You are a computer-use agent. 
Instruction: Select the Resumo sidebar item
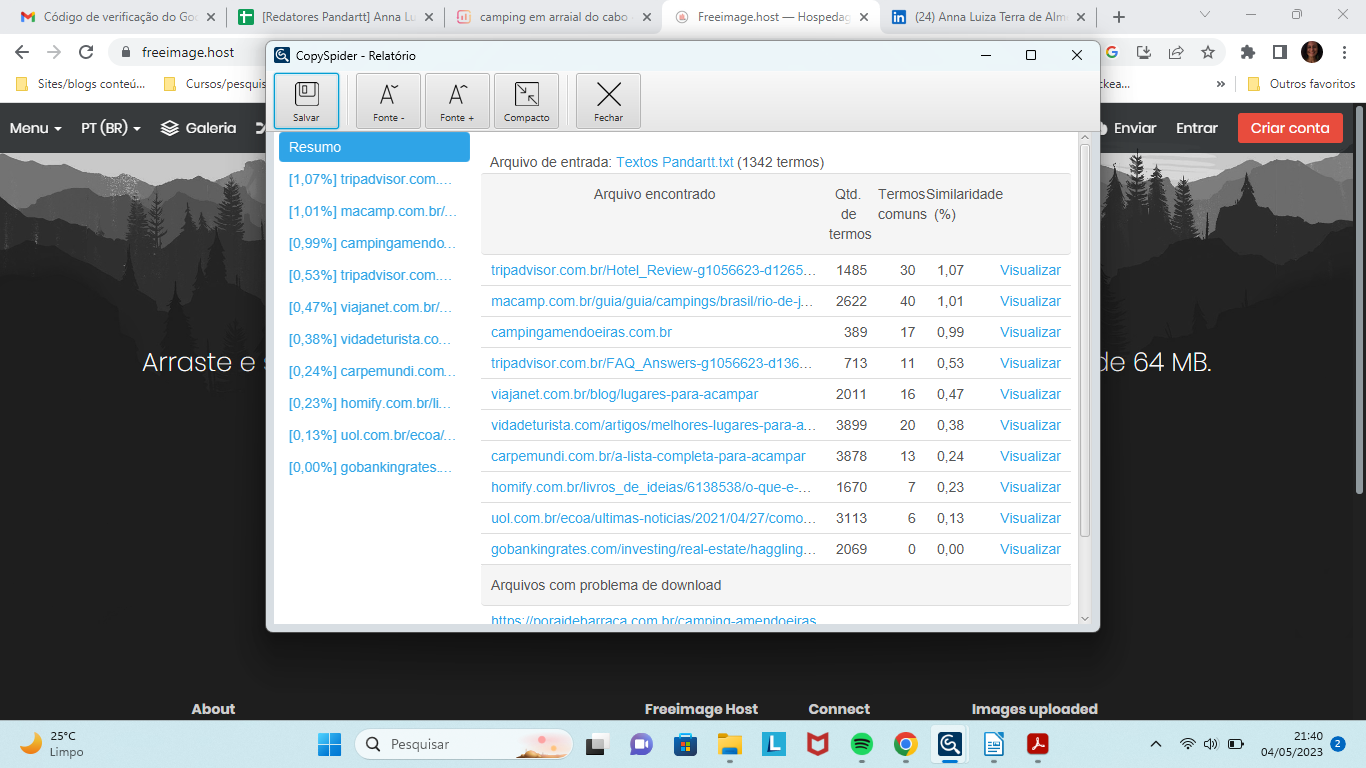coord(374,147)
